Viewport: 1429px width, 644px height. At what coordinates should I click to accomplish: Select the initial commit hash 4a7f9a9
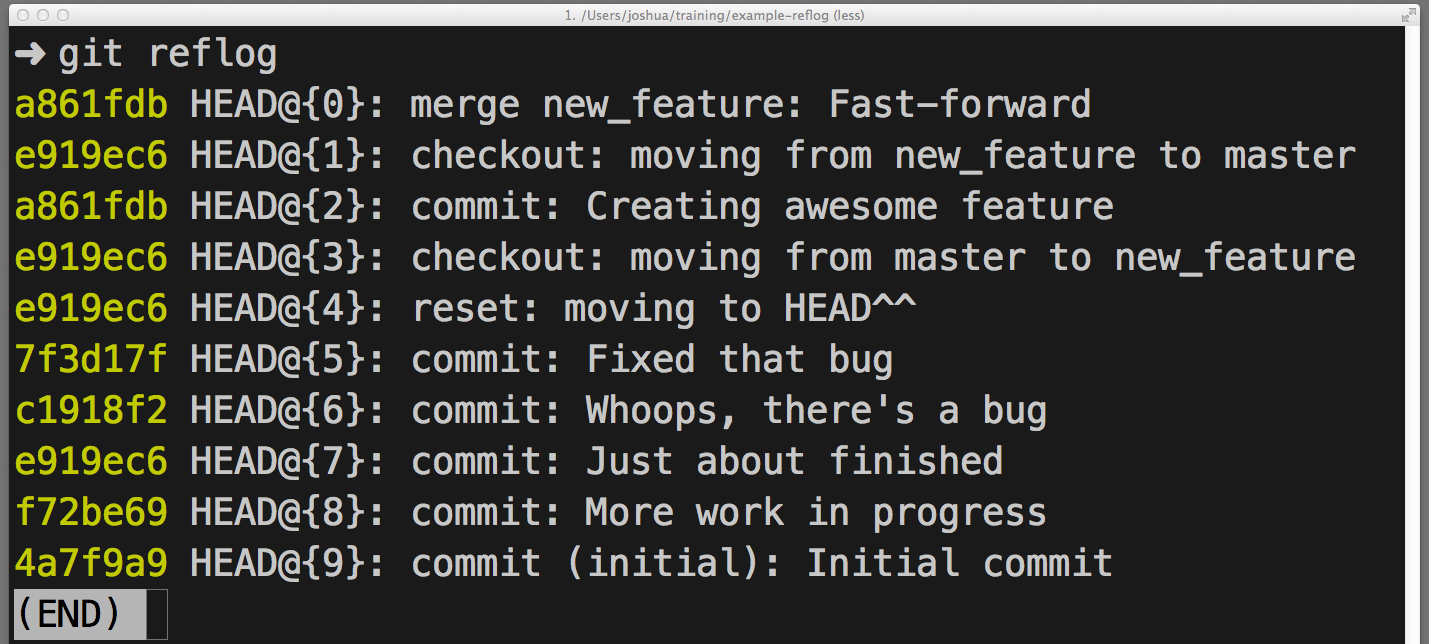pyautogui.click(x=91, y=562)
